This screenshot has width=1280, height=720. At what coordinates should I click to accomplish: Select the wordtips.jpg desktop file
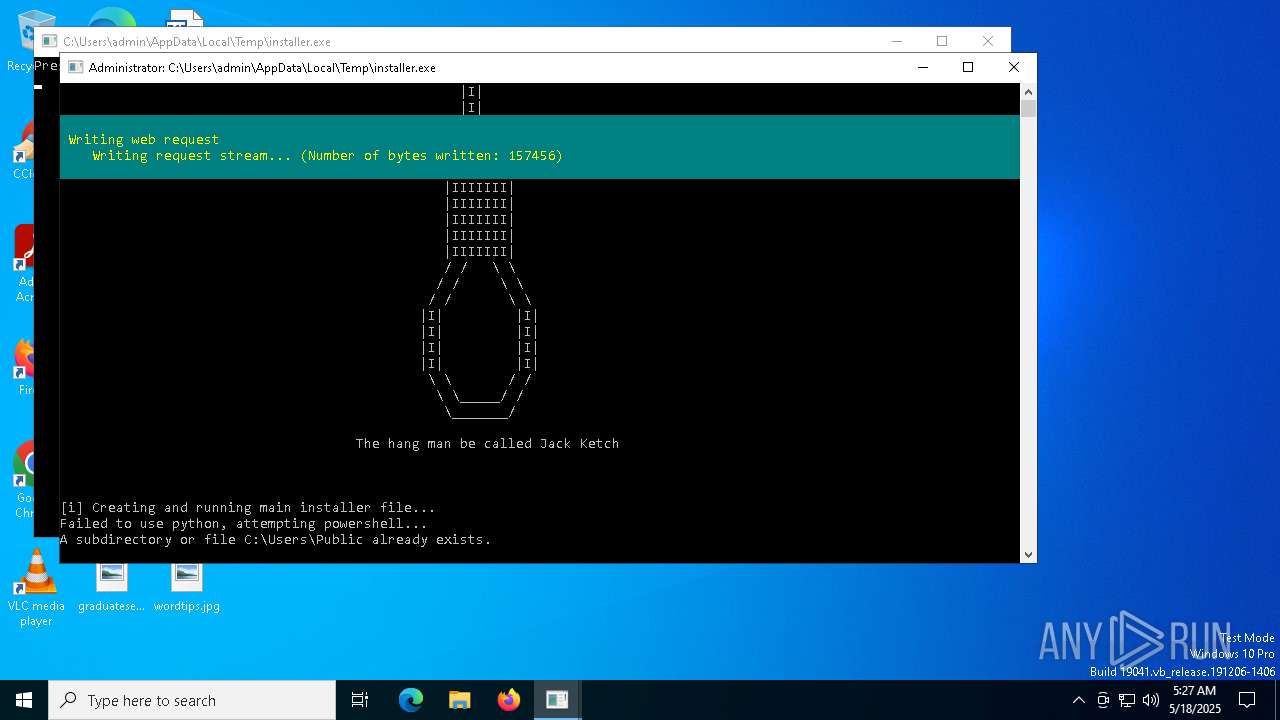point(186,587)
